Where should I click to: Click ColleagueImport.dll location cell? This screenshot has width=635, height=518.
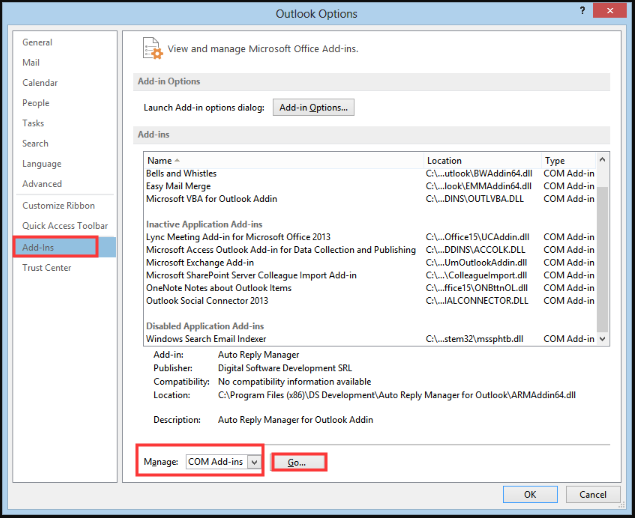(x=476, y=275)
